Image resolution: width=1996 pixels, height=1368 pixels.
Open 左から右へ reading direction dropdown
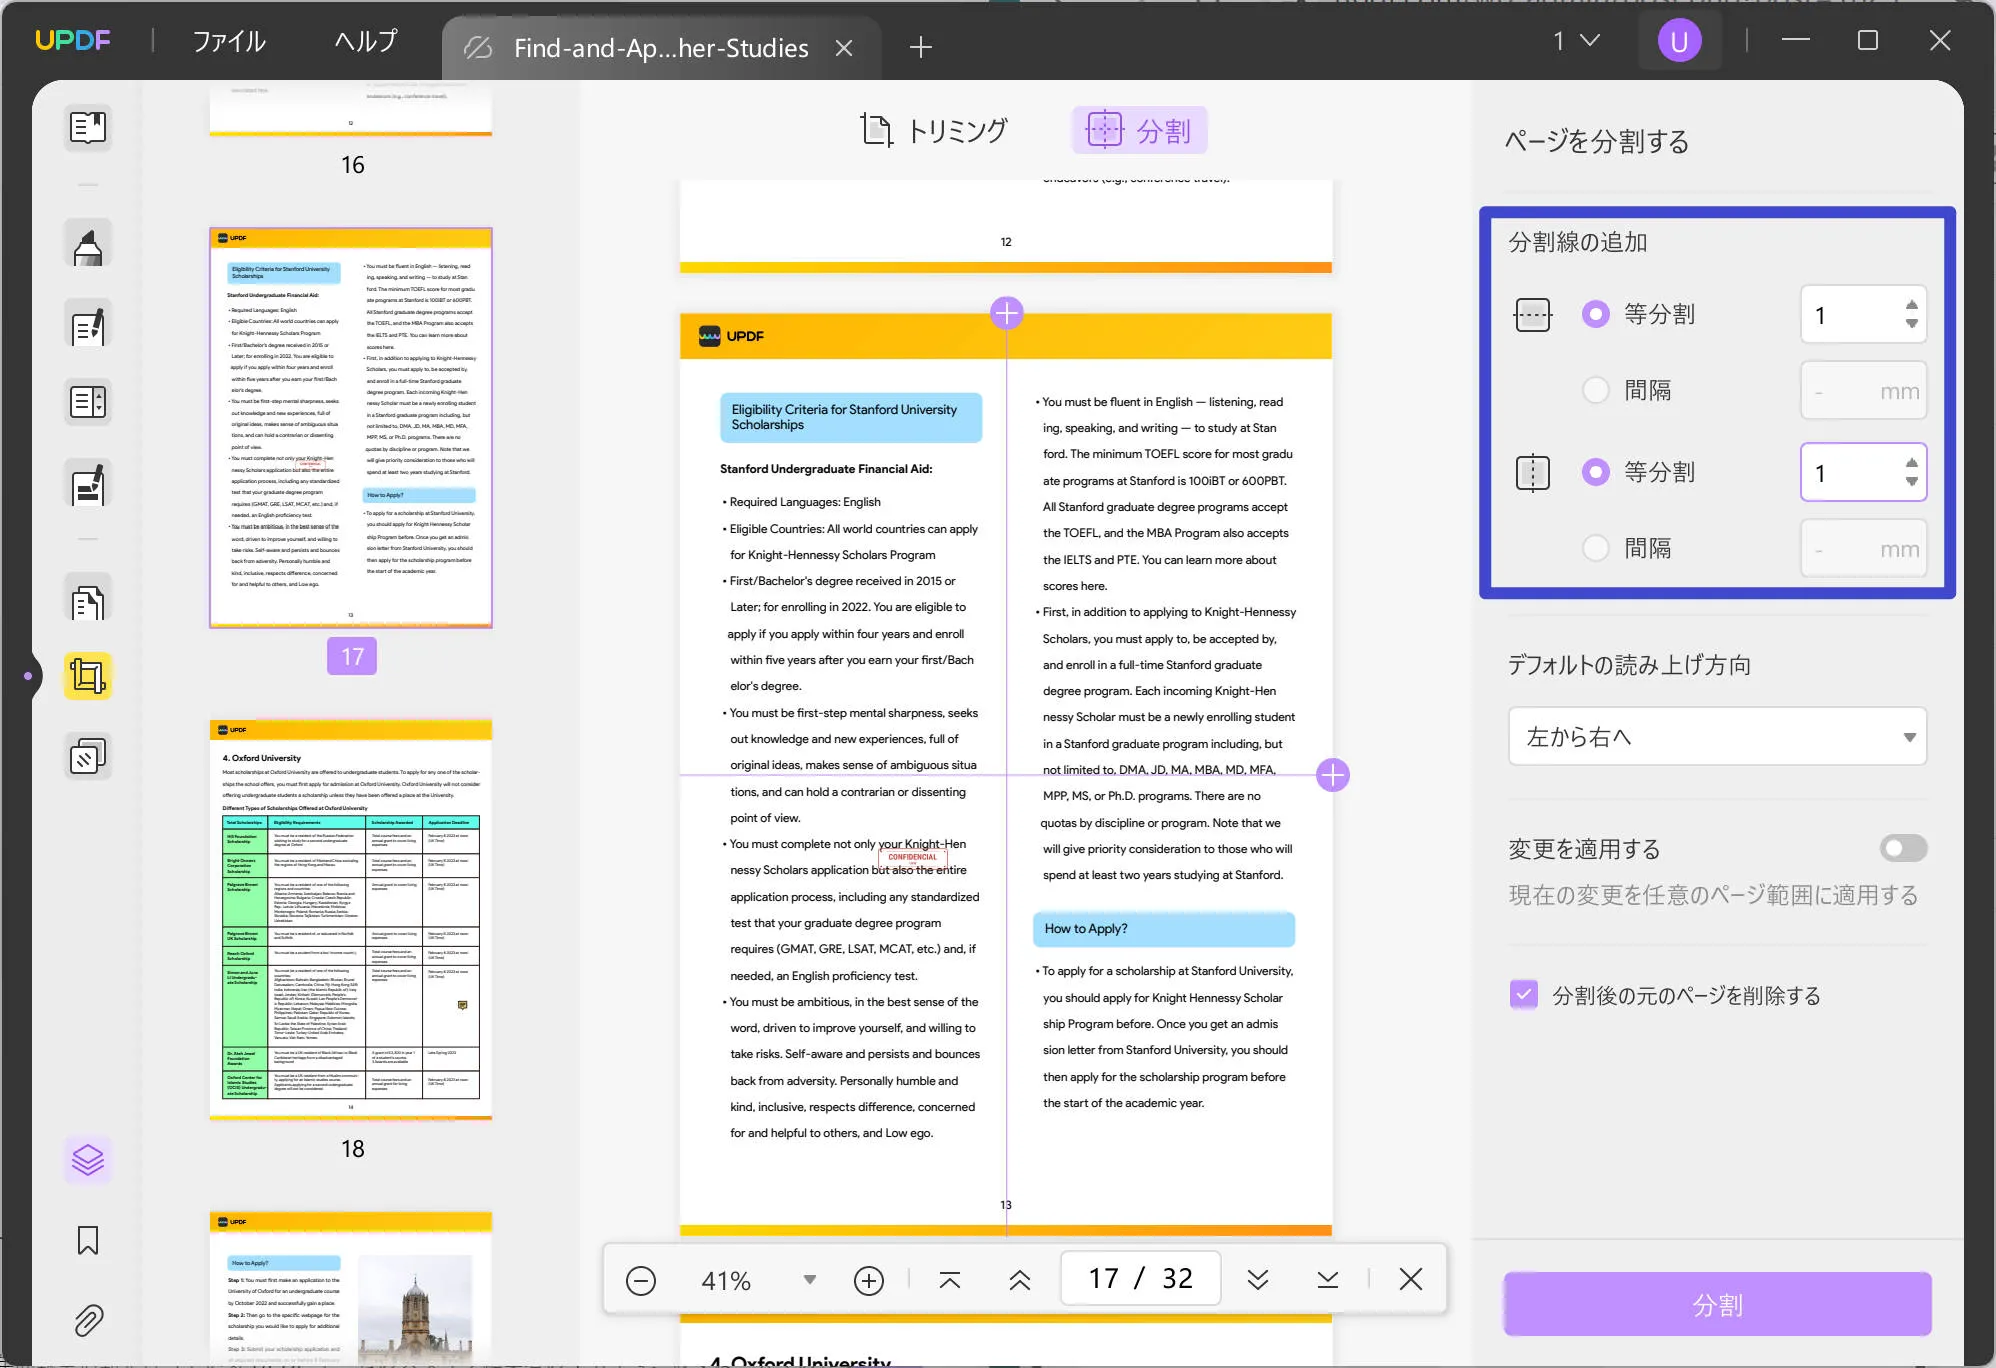(1717, 737)
